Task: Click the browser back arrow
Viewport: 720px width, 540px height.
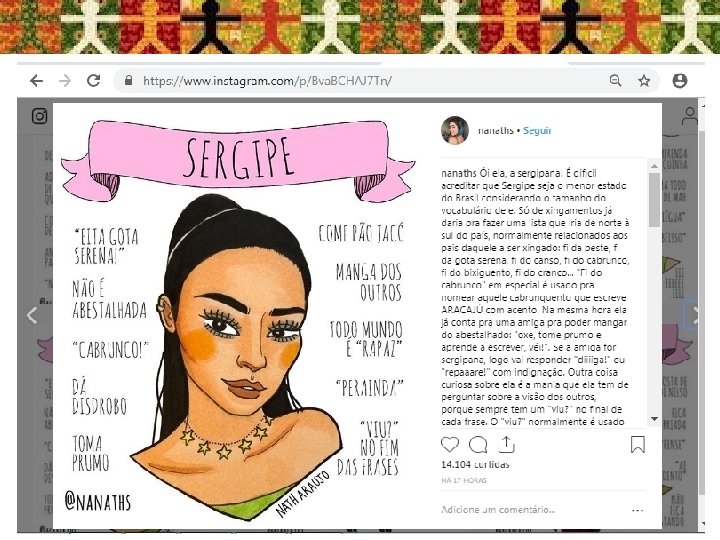Action: pos(36,81)
